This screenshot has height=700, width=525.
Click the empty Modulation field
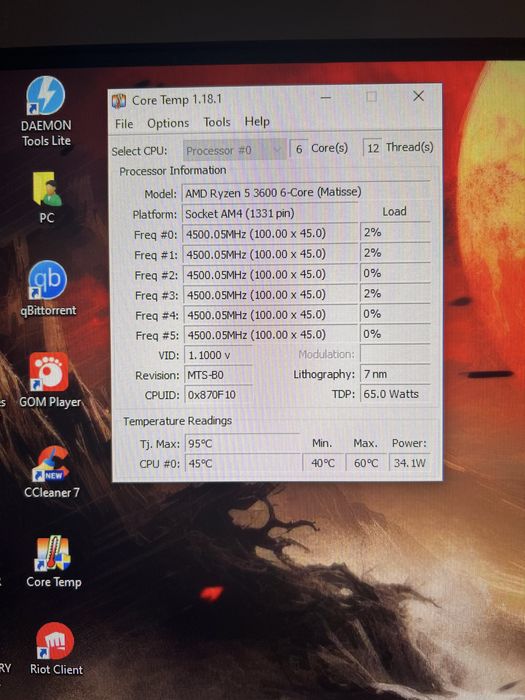395,354
